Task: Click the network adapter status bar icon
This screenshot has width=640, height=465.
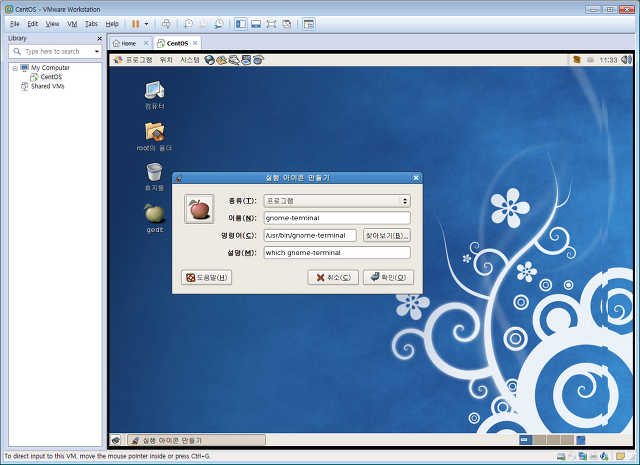Action: [x=583, y=456]
